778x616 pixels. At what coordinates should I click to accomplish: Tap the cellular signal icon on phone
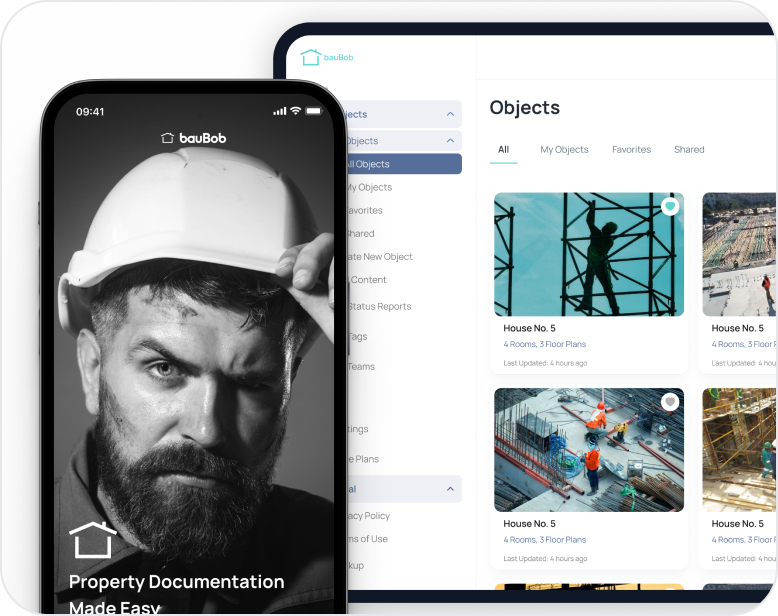point(280,111)
